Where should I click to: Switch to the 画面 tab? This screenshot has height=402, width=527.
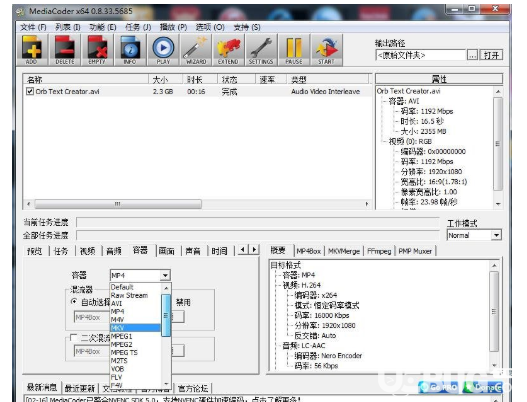pyautogui.click(x=166, y=251)
